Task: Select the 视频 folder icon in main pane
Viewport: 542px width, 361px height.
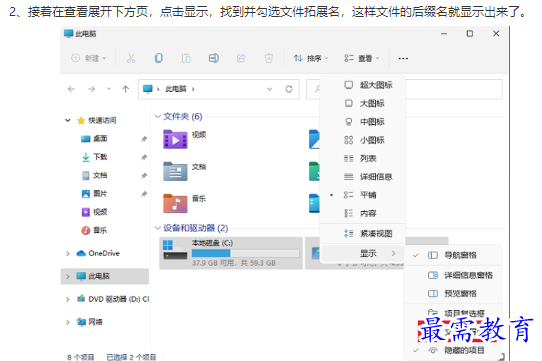Action: (175, 139)
